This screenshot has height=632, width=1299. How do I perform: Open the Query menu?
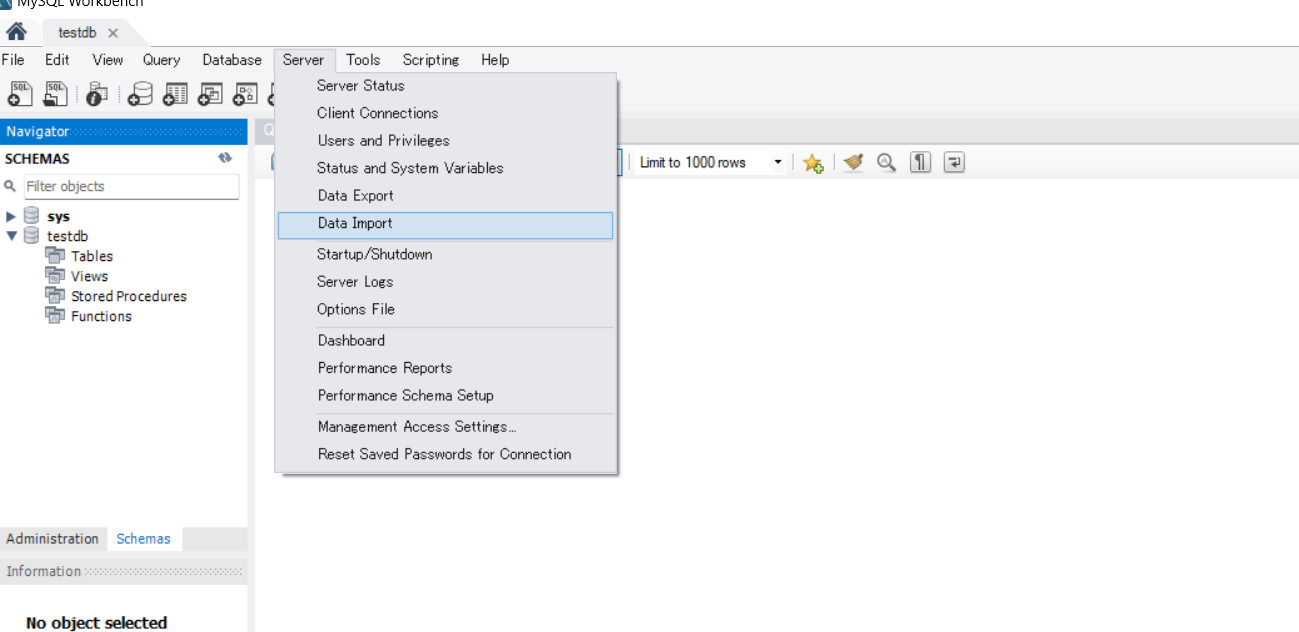162,60
